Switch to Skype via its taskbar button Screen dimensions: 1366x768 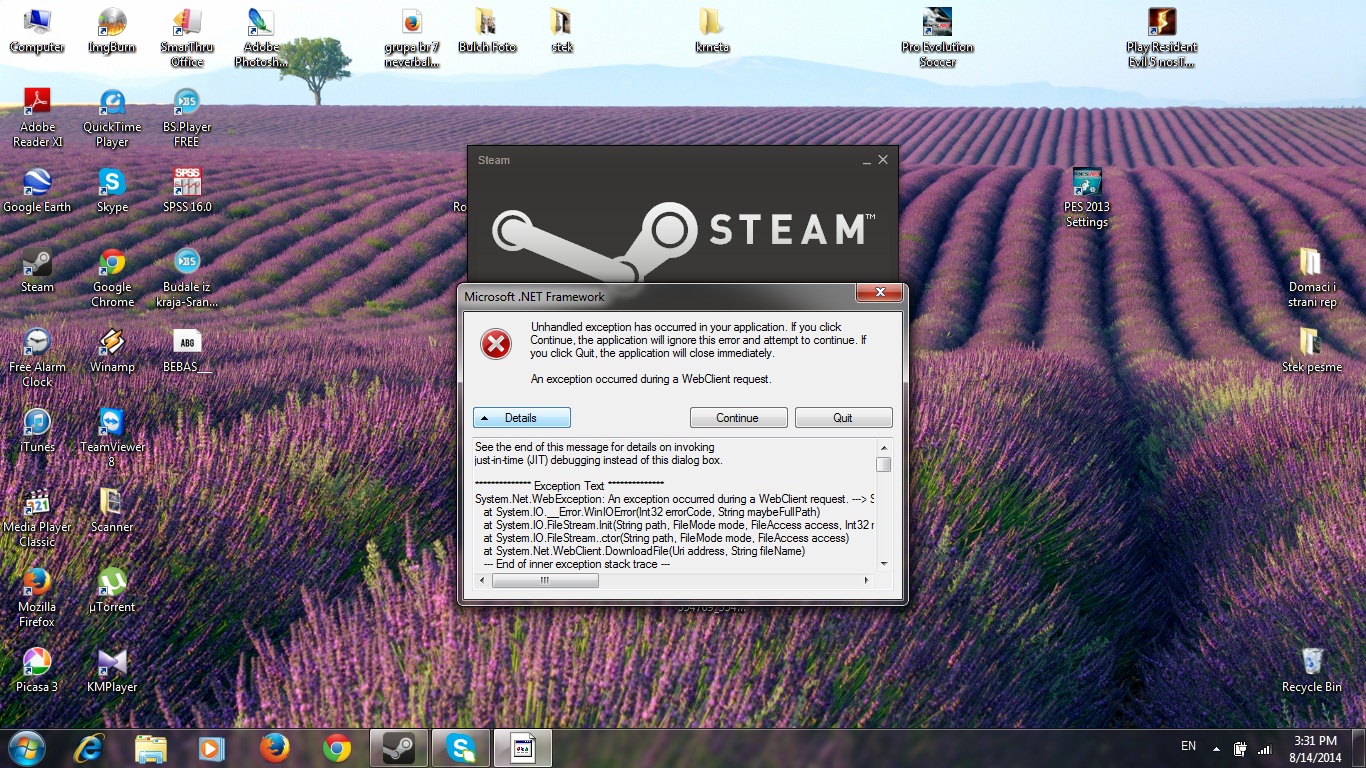pos(461,748)
